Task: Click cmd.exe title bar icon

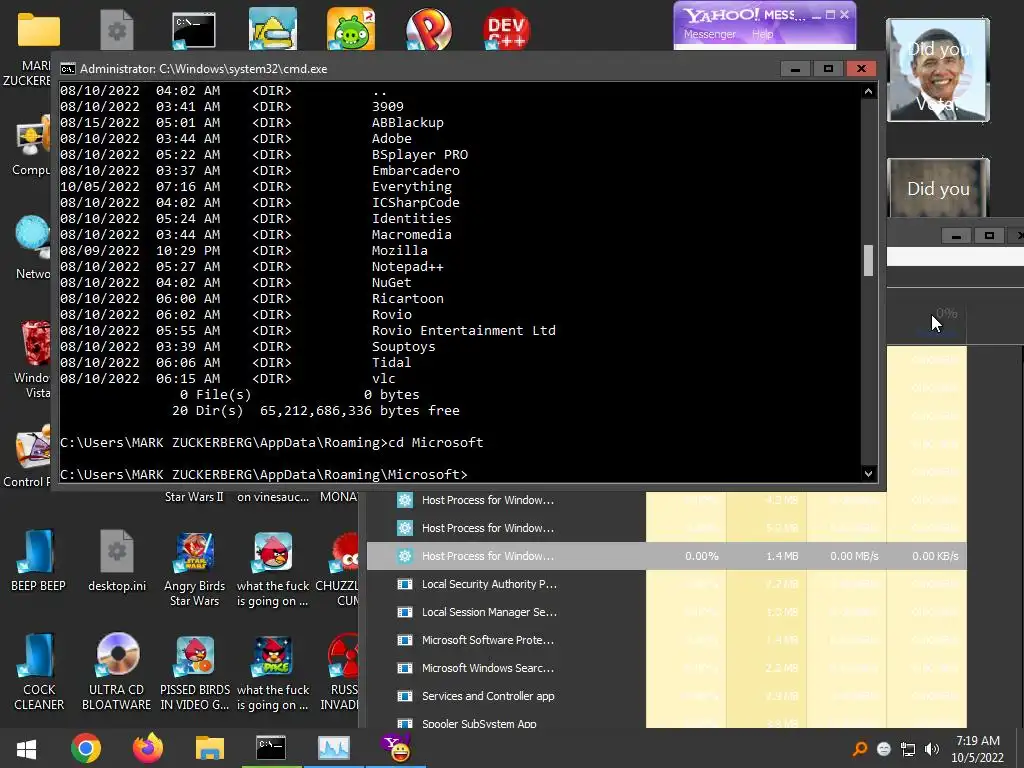Action: coord(68,69)
